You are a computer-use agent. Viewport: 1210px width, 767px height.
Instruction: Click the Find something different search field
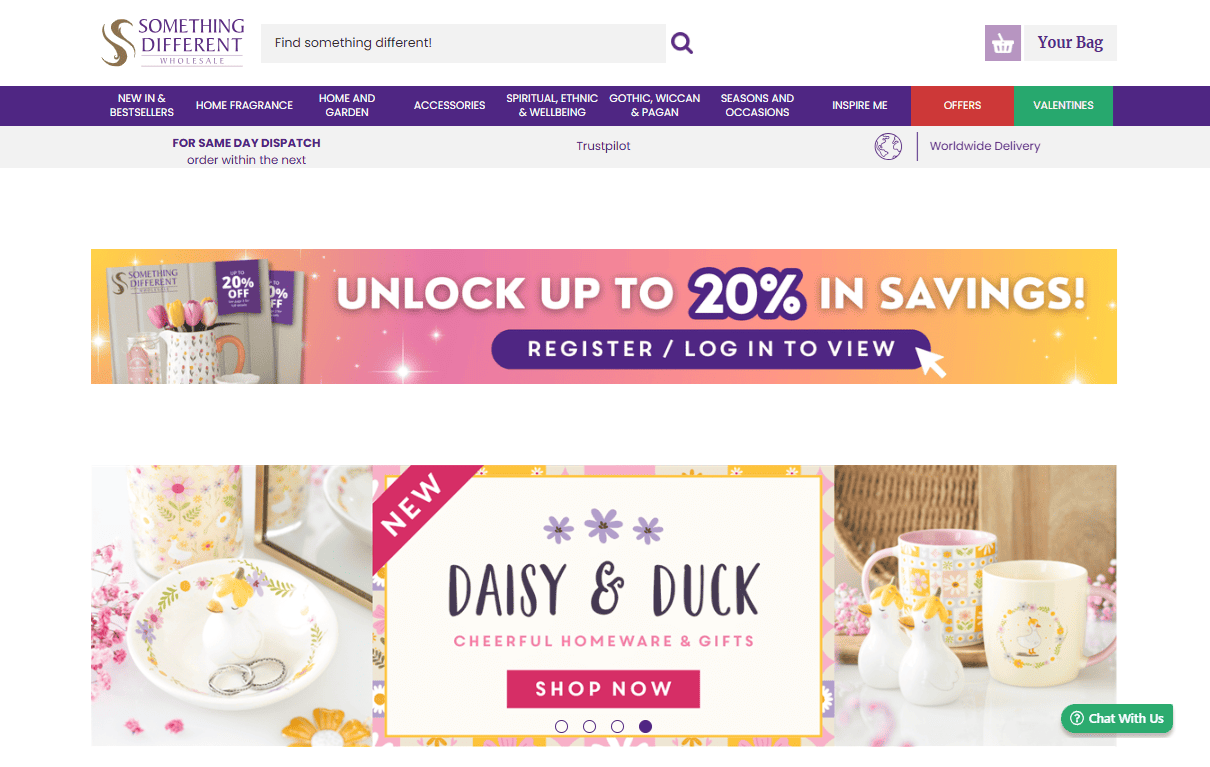click(463, 43)
